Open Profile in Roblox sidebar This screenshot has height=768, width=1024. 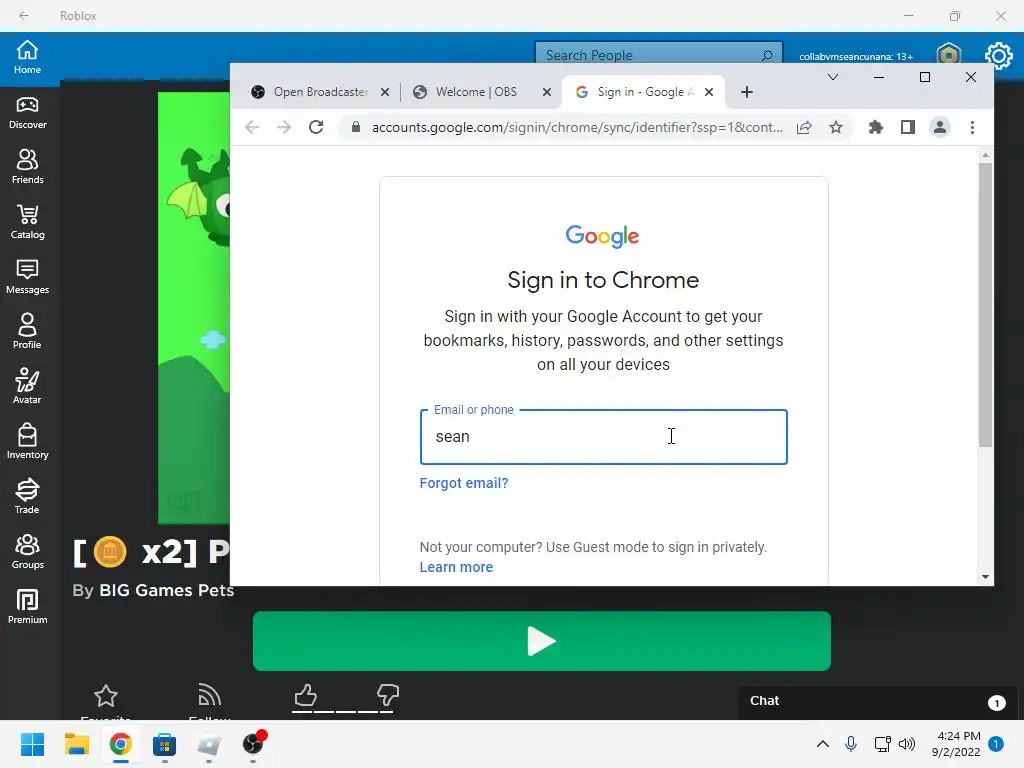(27, 332)
